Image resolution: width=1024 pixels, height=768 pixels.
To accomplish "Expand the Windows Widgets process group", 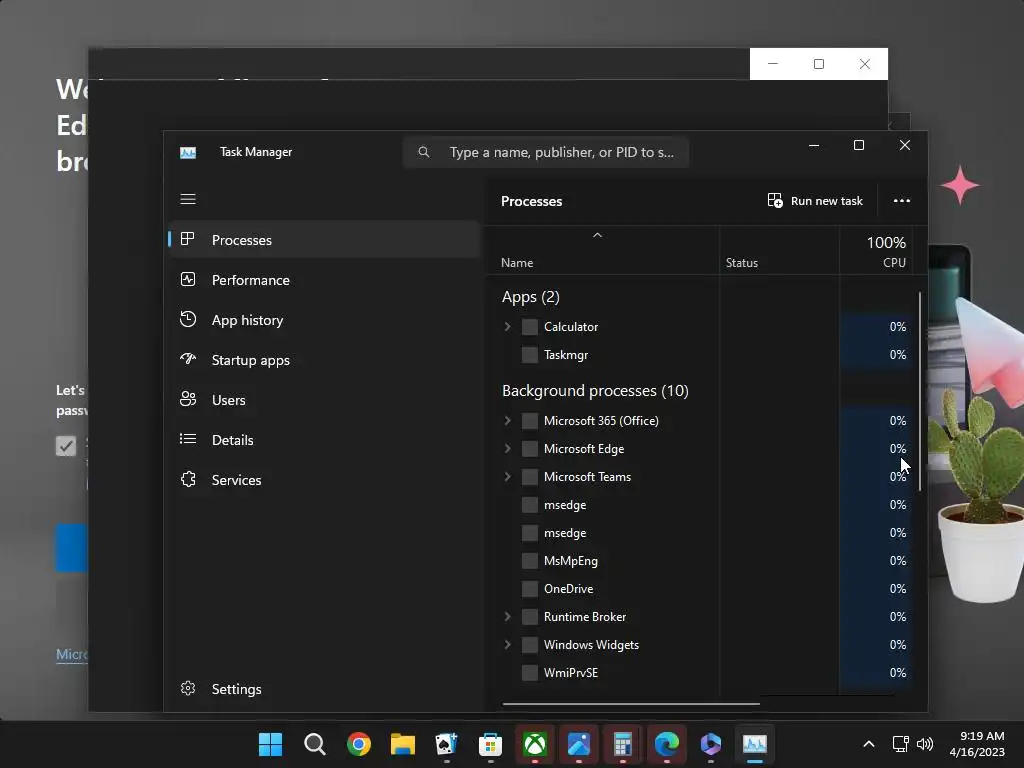I will (507, 645).
